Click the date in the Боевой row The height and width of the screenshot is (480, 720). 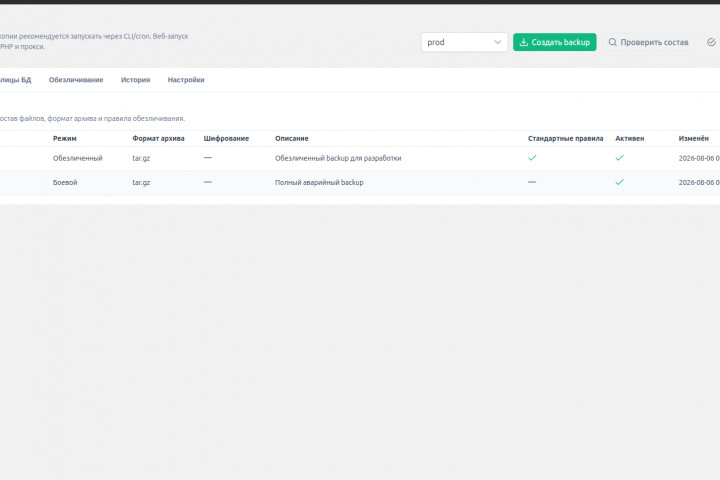point(699,182)
